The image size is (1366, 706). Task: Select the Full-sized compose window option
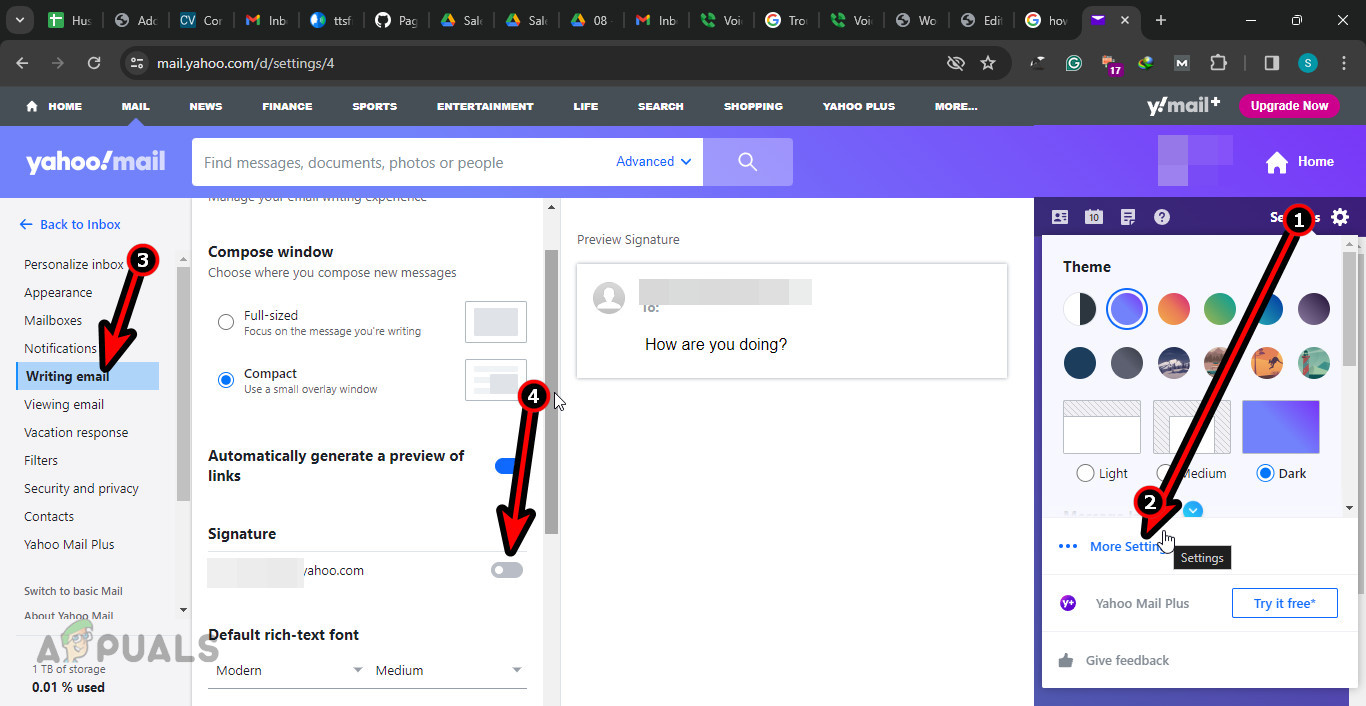coord(225,322)
